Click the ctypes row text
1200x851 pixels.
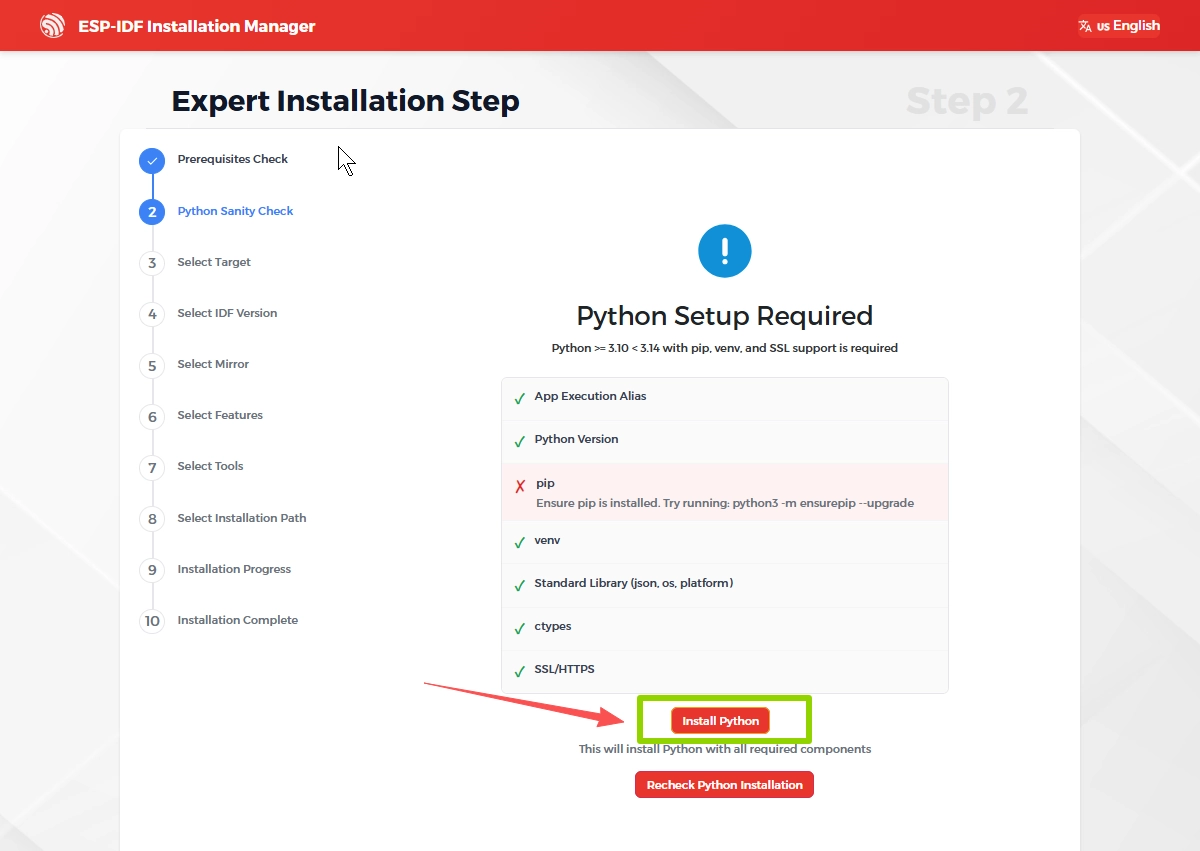(553, 626)
